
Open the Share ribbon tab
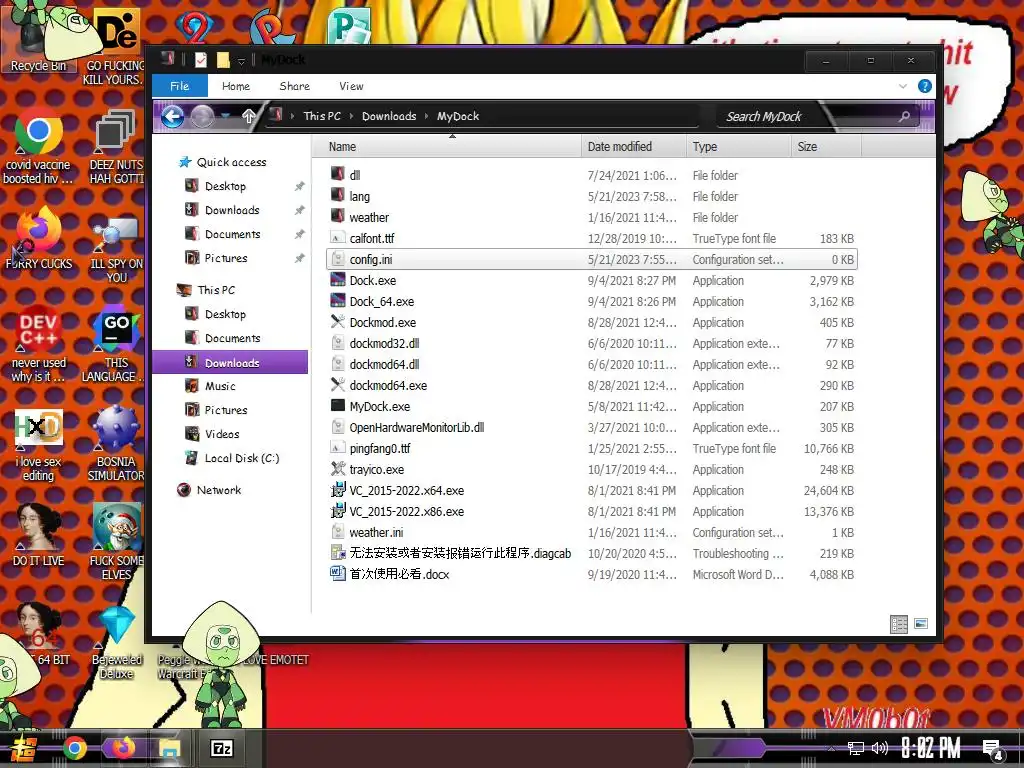295,86
